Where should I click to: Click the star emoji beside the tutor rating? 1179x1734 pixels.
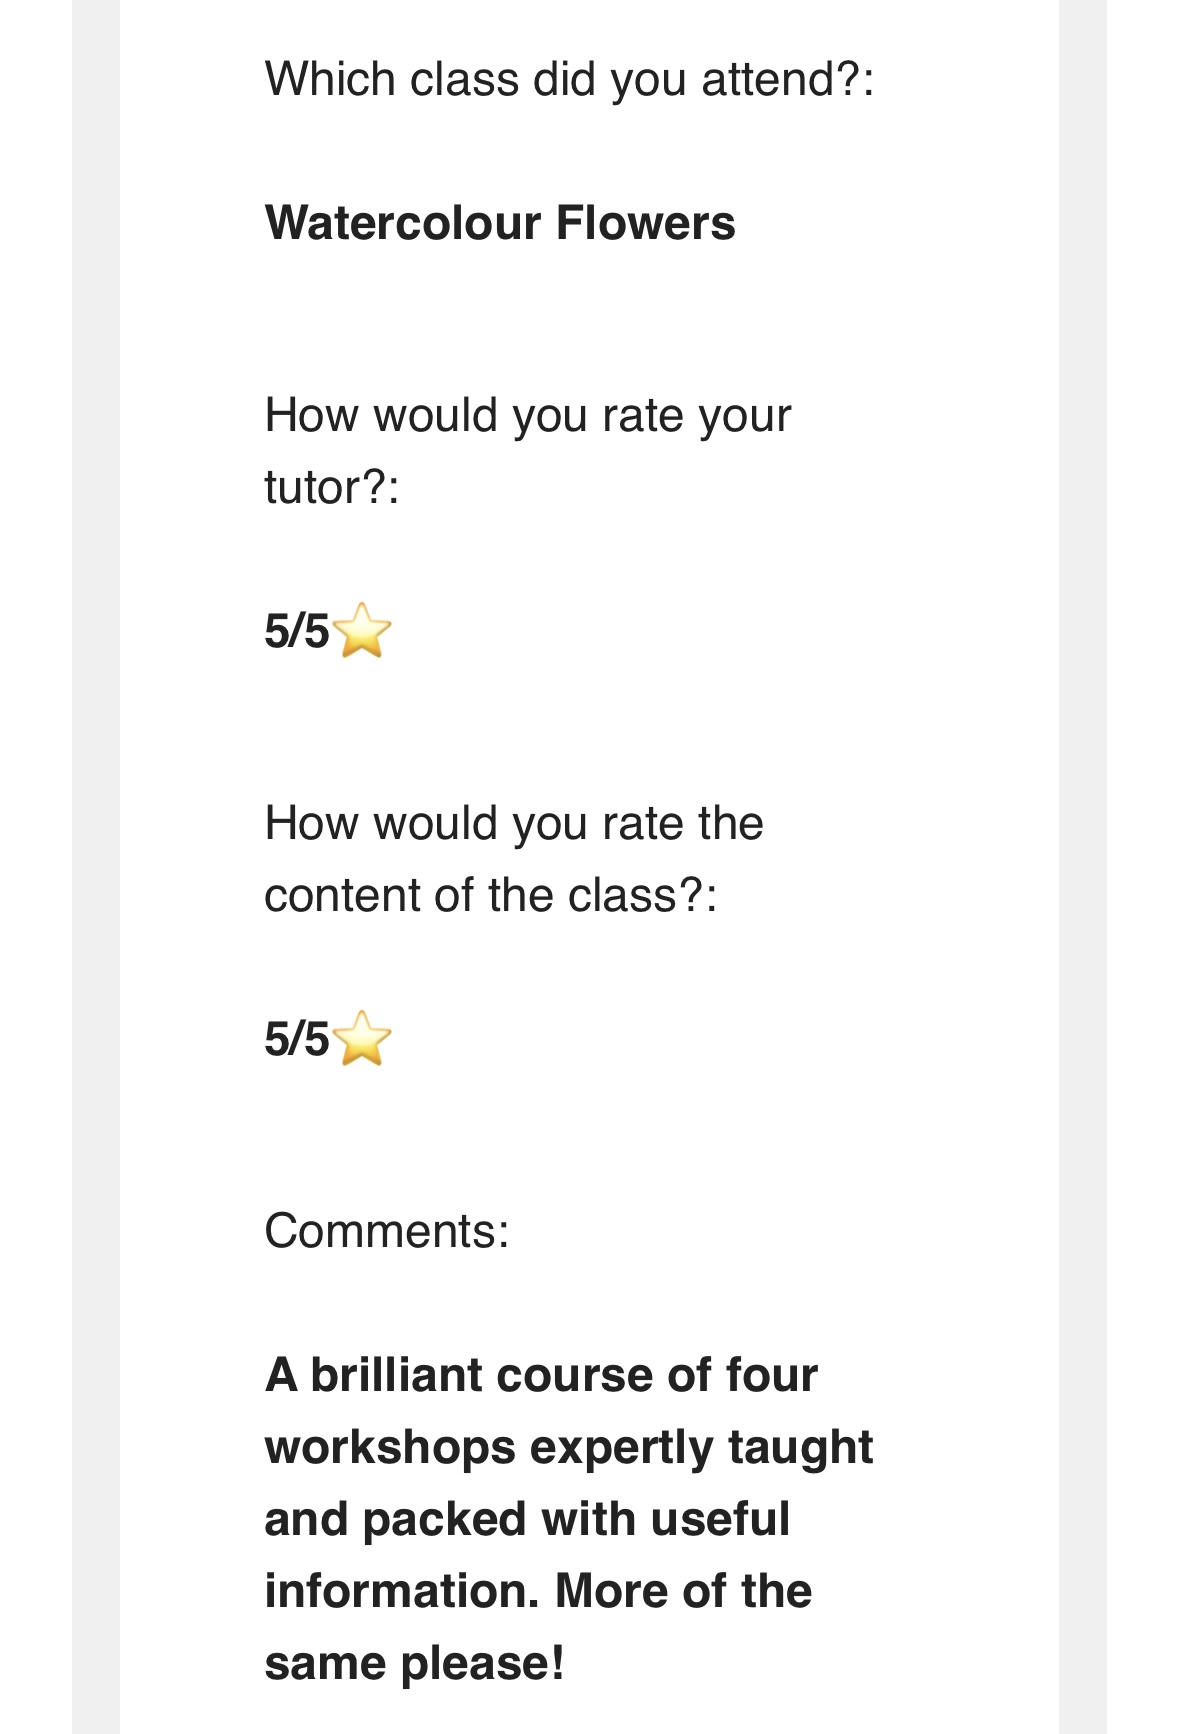click(x=361, y=631)
